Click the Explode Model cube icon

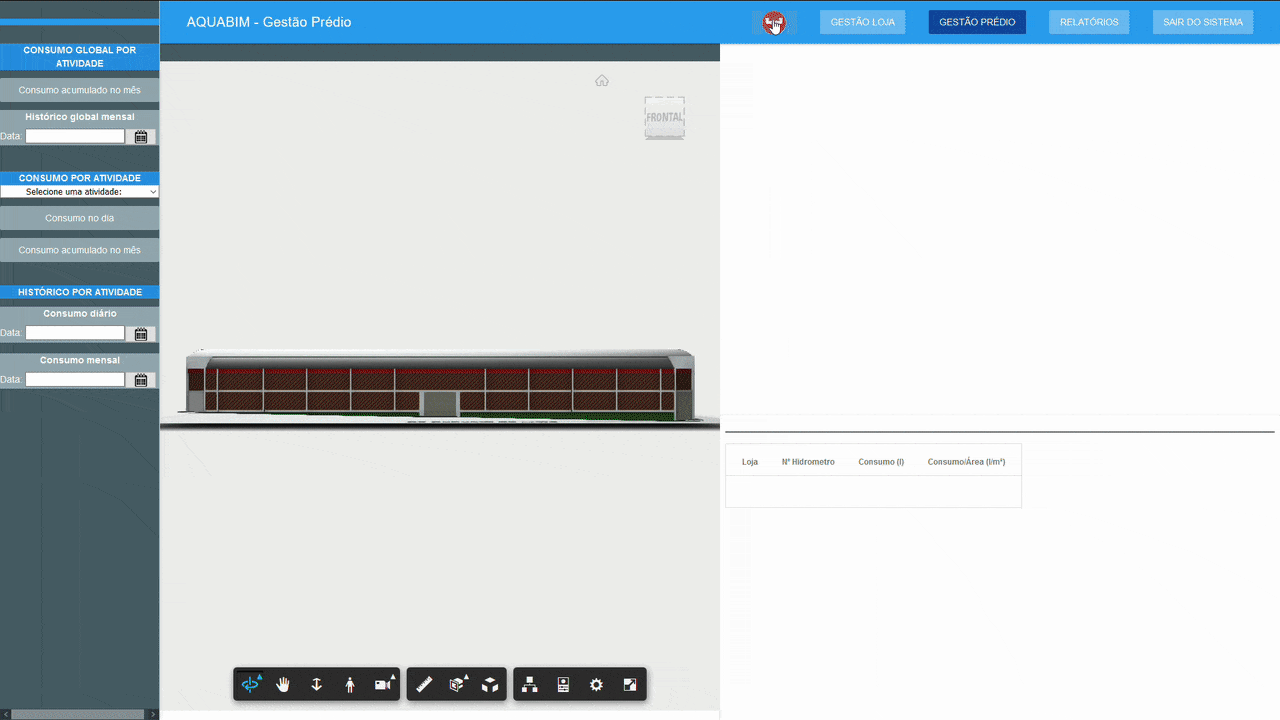pos(490,684)
